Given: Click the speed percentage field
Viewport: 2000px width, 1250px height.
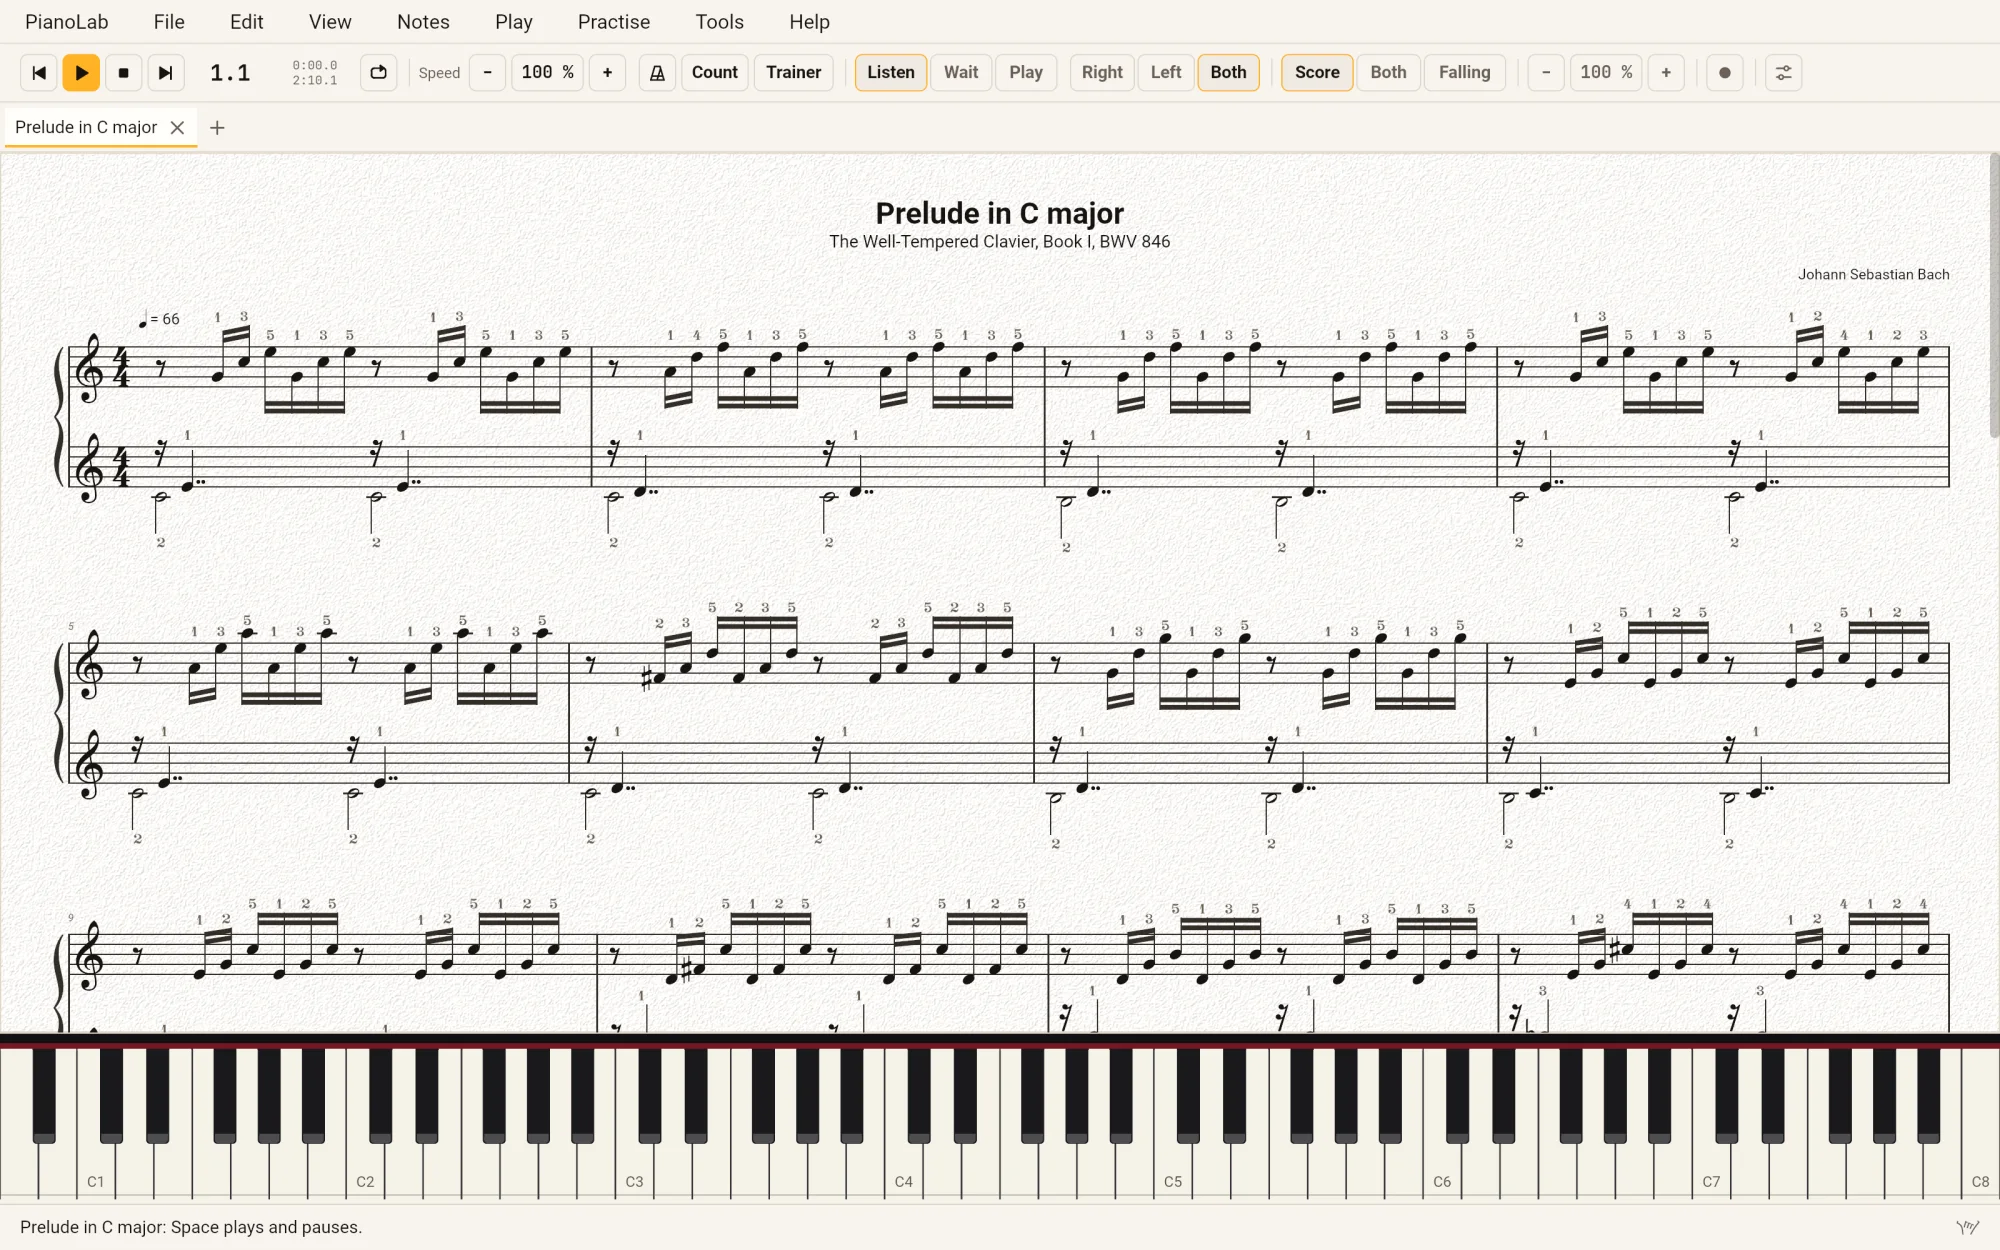Looking at the screenshot, I should pos(547,72).
